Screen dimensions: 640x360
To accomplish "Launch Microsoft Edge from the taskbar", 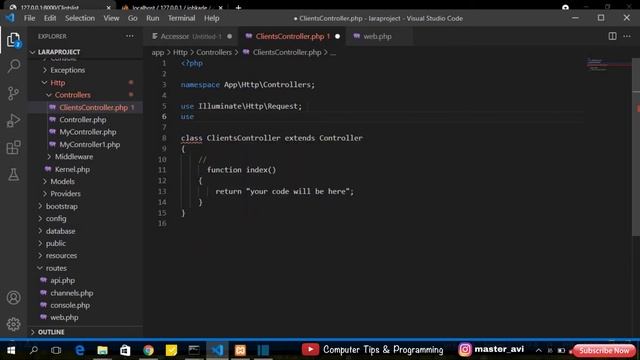I will [80, 350].
